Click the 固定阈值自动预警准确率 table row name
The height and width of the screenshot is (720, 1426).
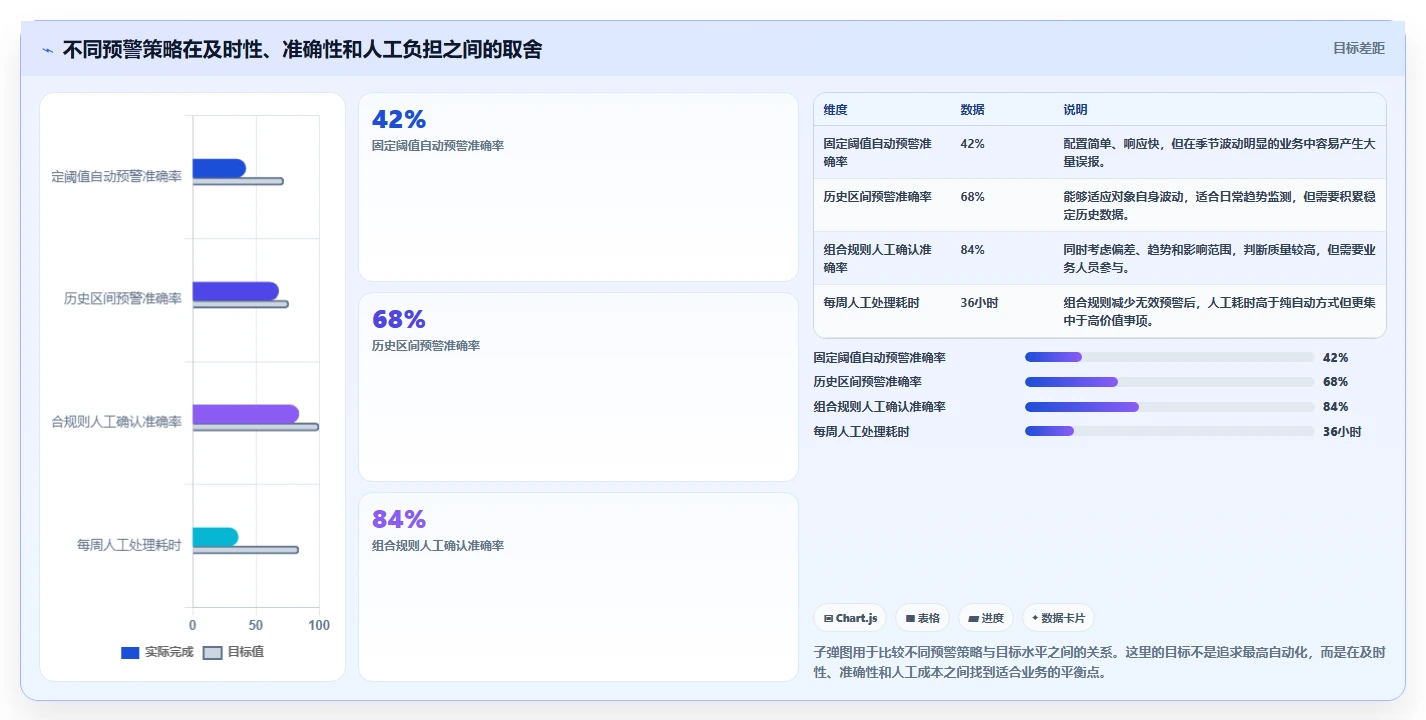tap(878, 152)
